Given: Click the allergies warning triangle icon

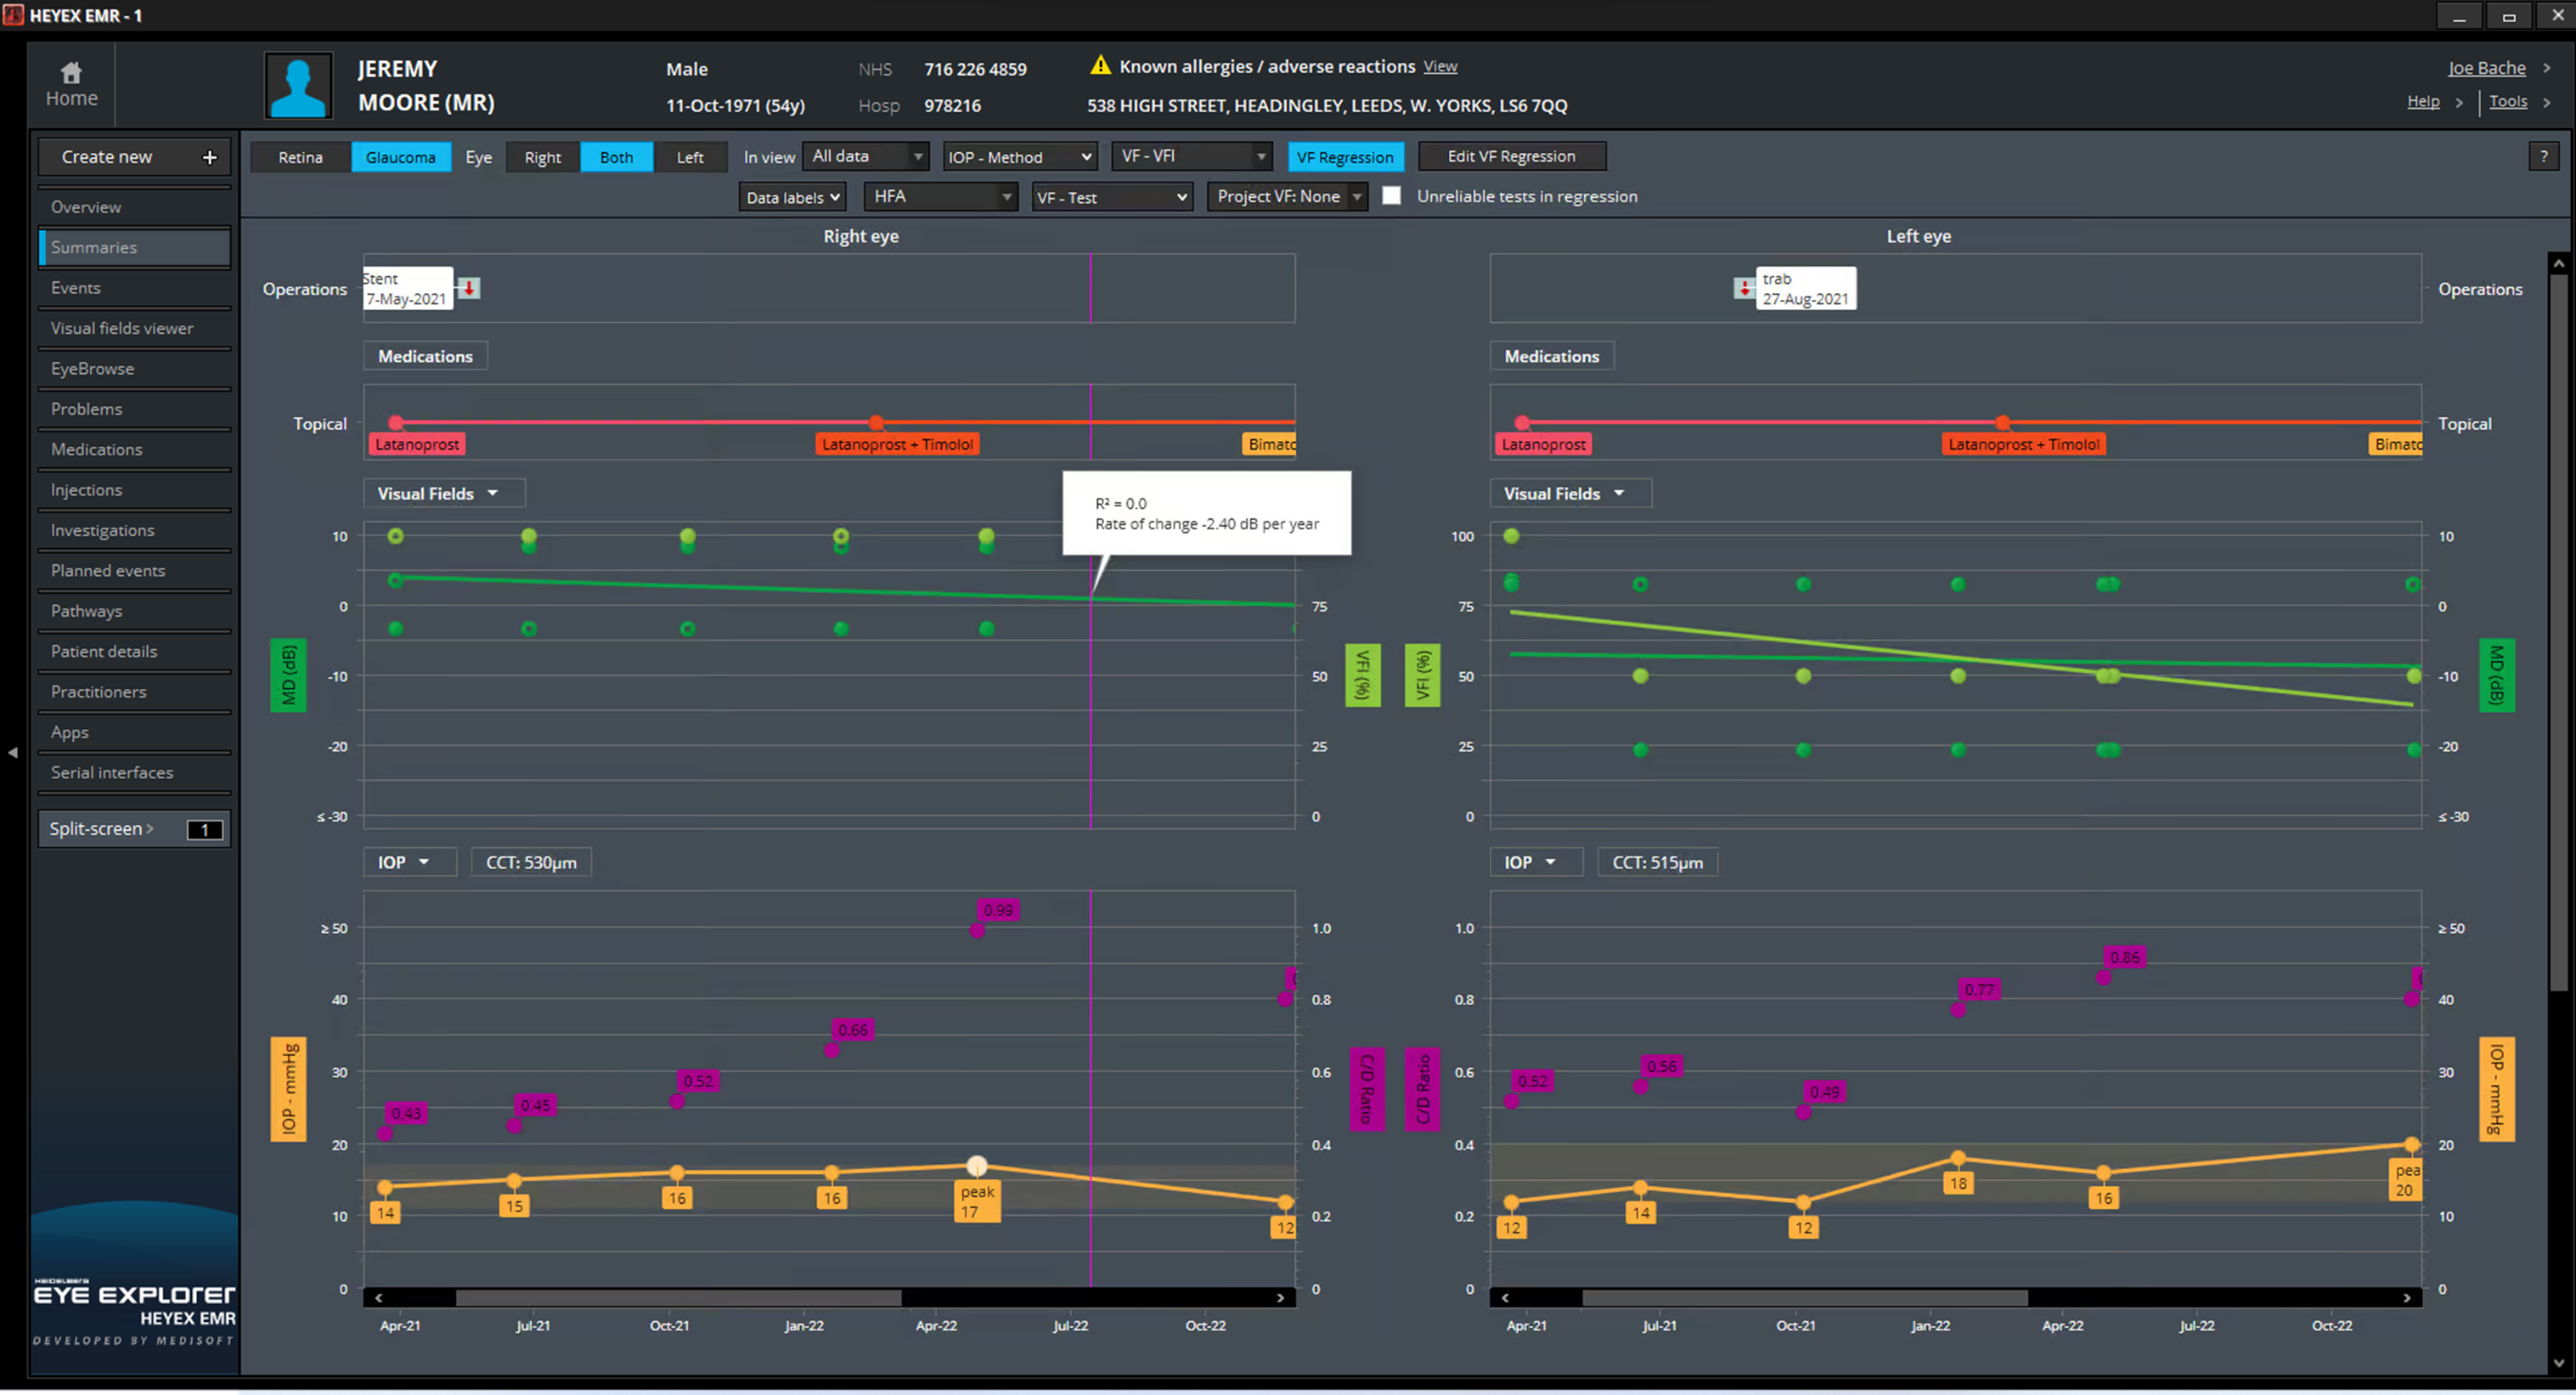Looking at the screenshot, I should (x=1100, y=66).
